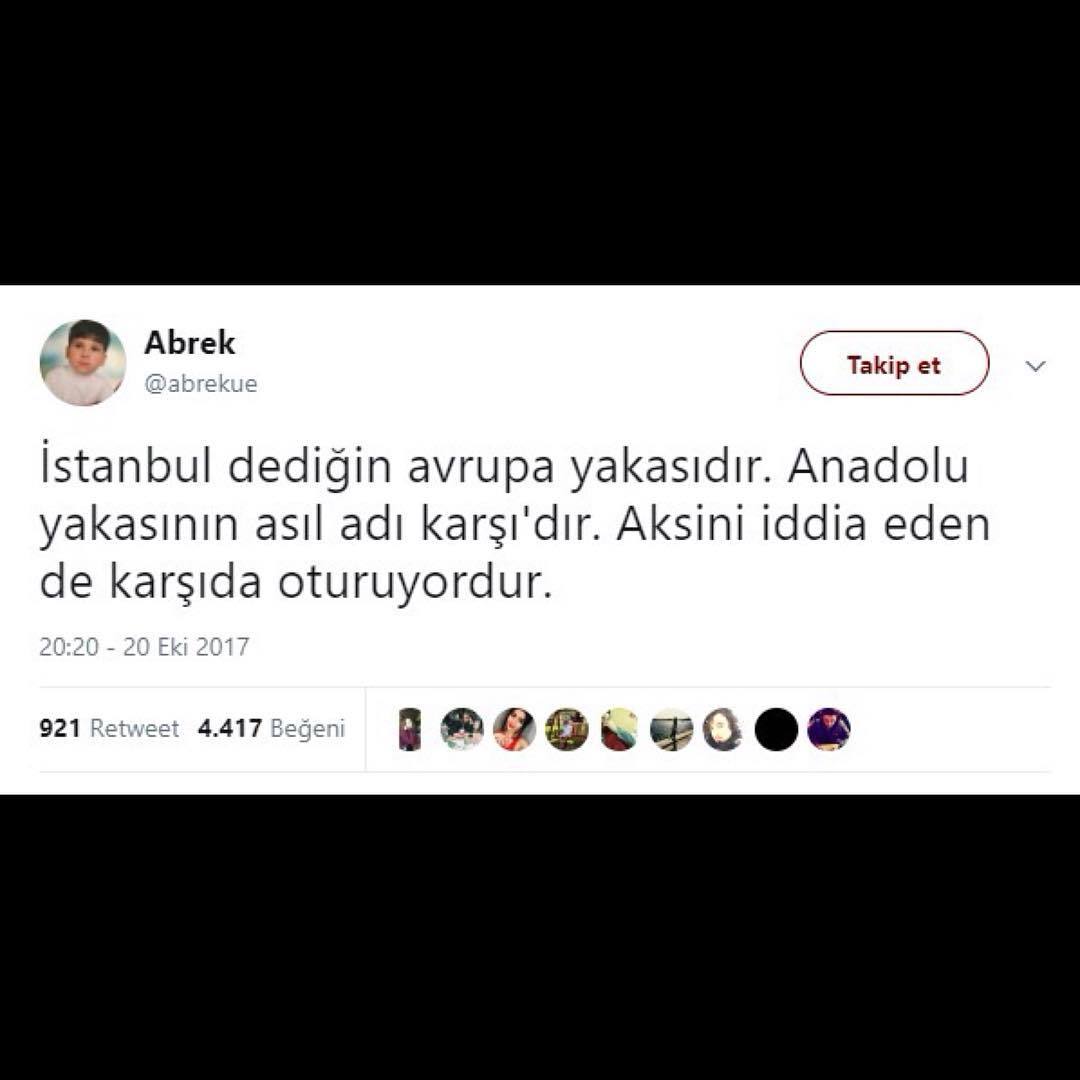Image resolution: width=1080 pixels, height=1080 pixels.
Task: Open the Abrek display name link
Action: point(189,342)
